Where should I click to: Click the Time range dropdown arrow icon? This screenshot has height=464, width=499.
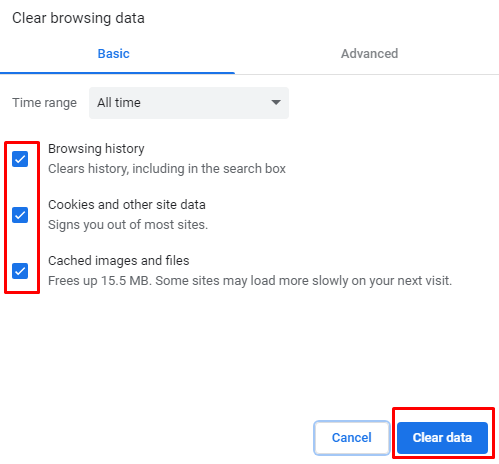coord(276,102)
